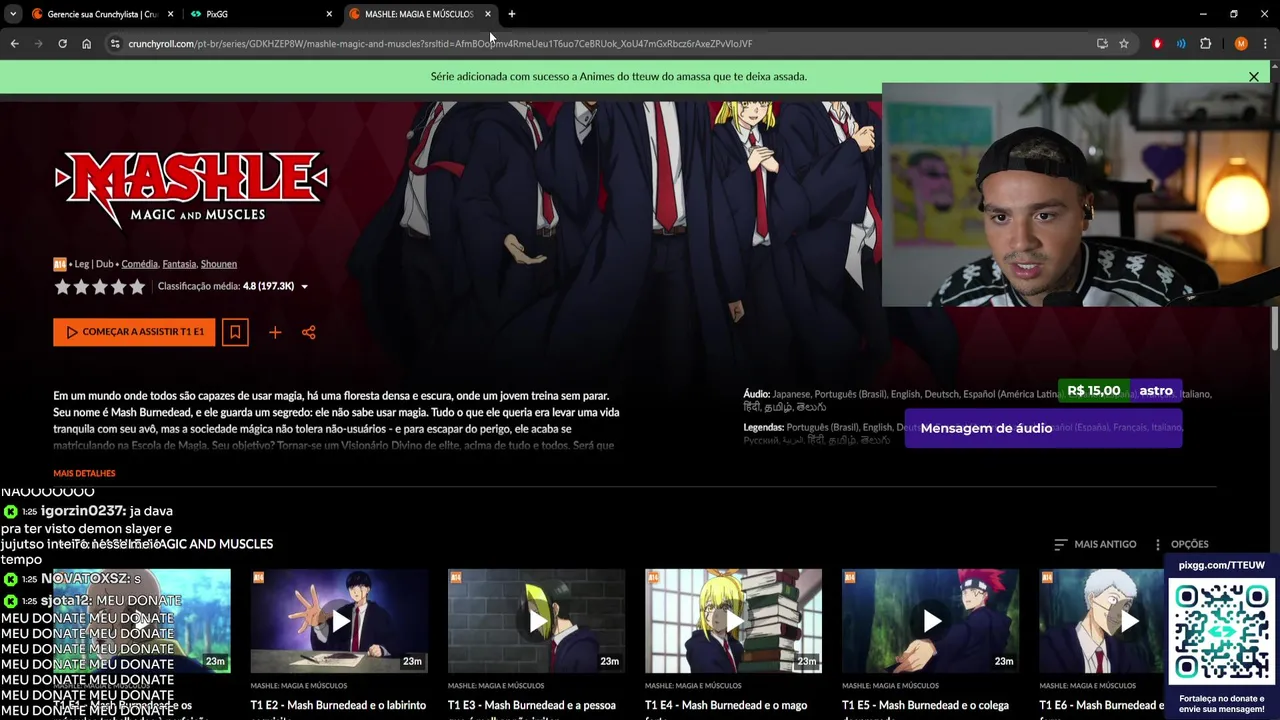Close the Gerencie sua Crunchylista tab
Image resolution: width=1280 pixels, height=720 pixels.
pyautogui.click(x=171, y=14)
